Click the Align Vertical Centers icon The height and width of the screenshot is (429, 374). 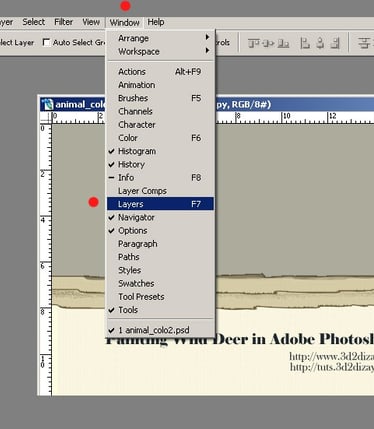[x=269, y=43]
